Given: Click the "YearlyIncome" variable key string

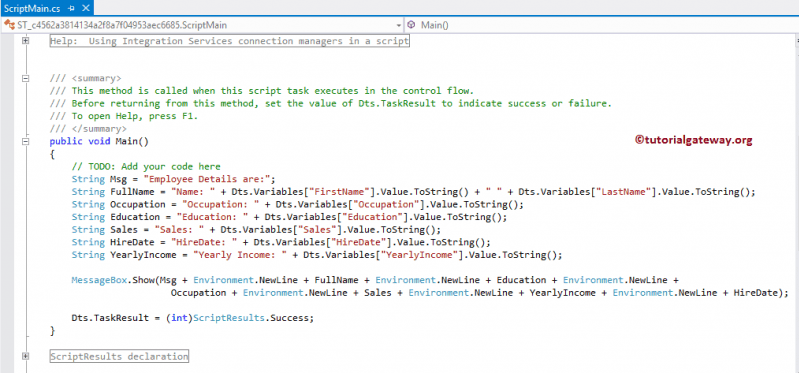Looking at the screenshot, I should [x=420, y=255].
